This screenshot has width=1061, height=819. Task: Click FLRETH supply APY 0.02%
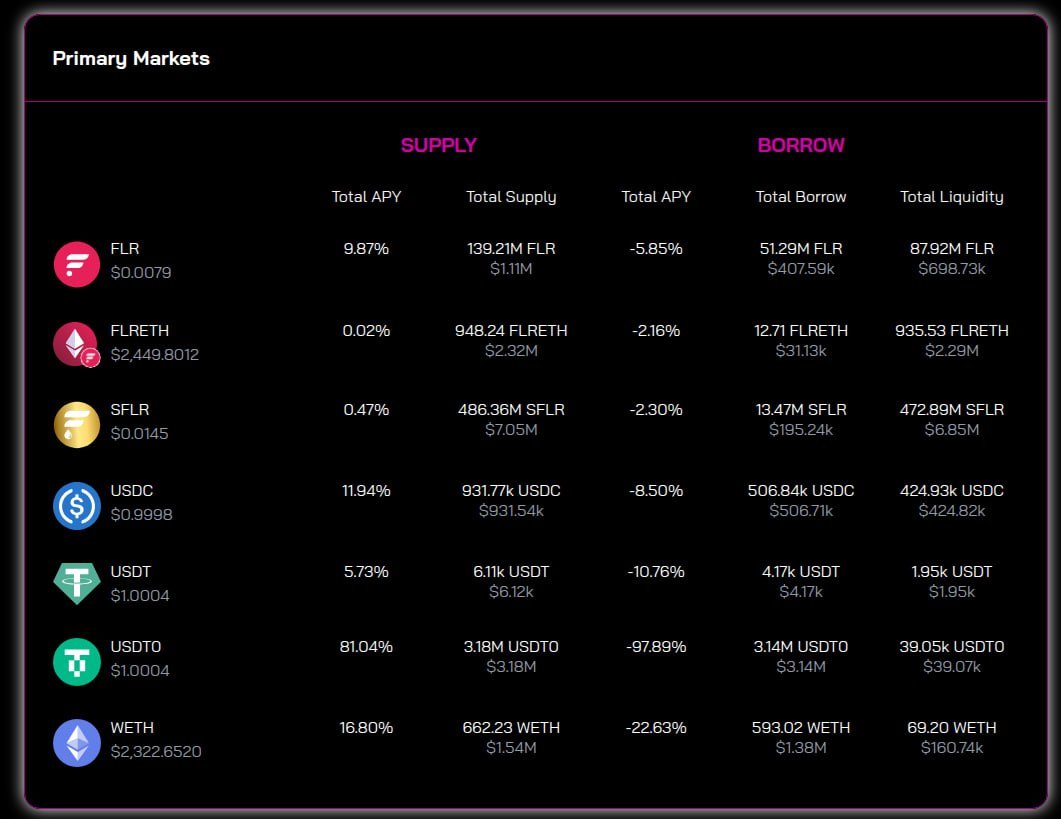pyautogui.click(x=366, y=330)
